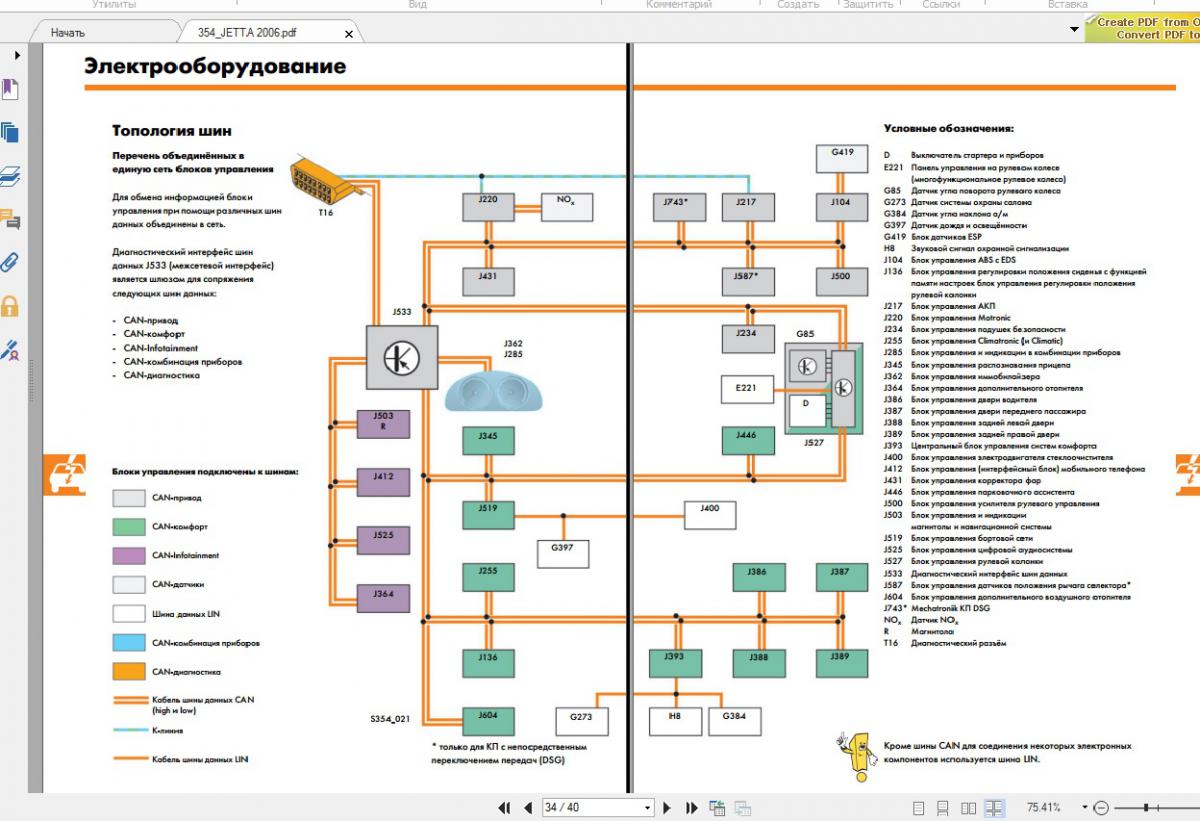Go to the last page
The width and height of the screenshot is (1200, 821).
pos(690,808)
